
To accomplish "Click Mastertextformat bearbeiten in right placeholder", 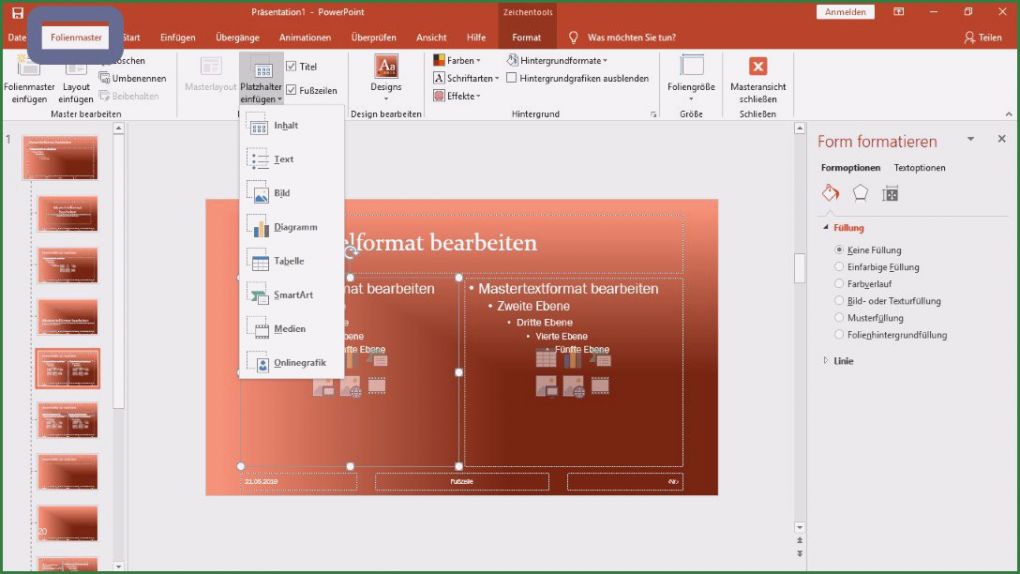I will tap(569, 288).
